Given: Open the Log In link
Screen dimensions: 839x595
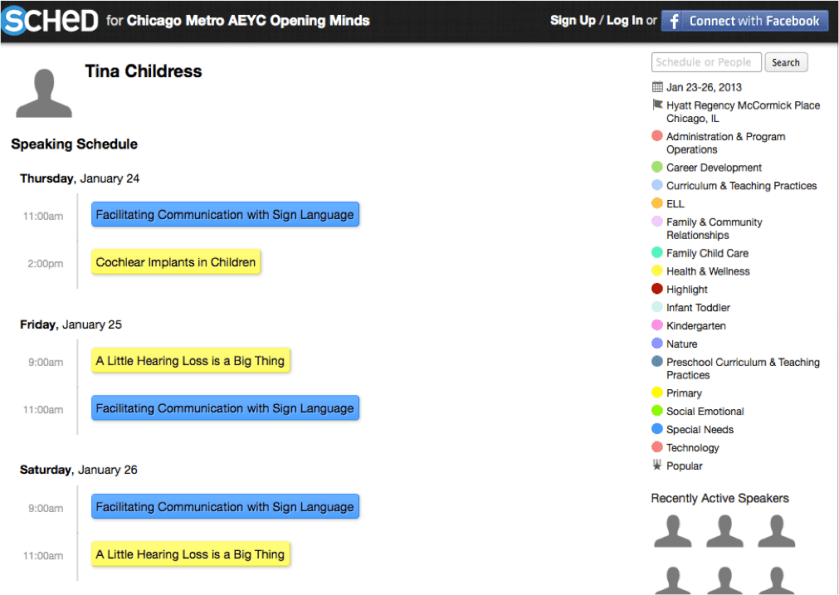Looking at the screenshot, I should pos(624,21).
